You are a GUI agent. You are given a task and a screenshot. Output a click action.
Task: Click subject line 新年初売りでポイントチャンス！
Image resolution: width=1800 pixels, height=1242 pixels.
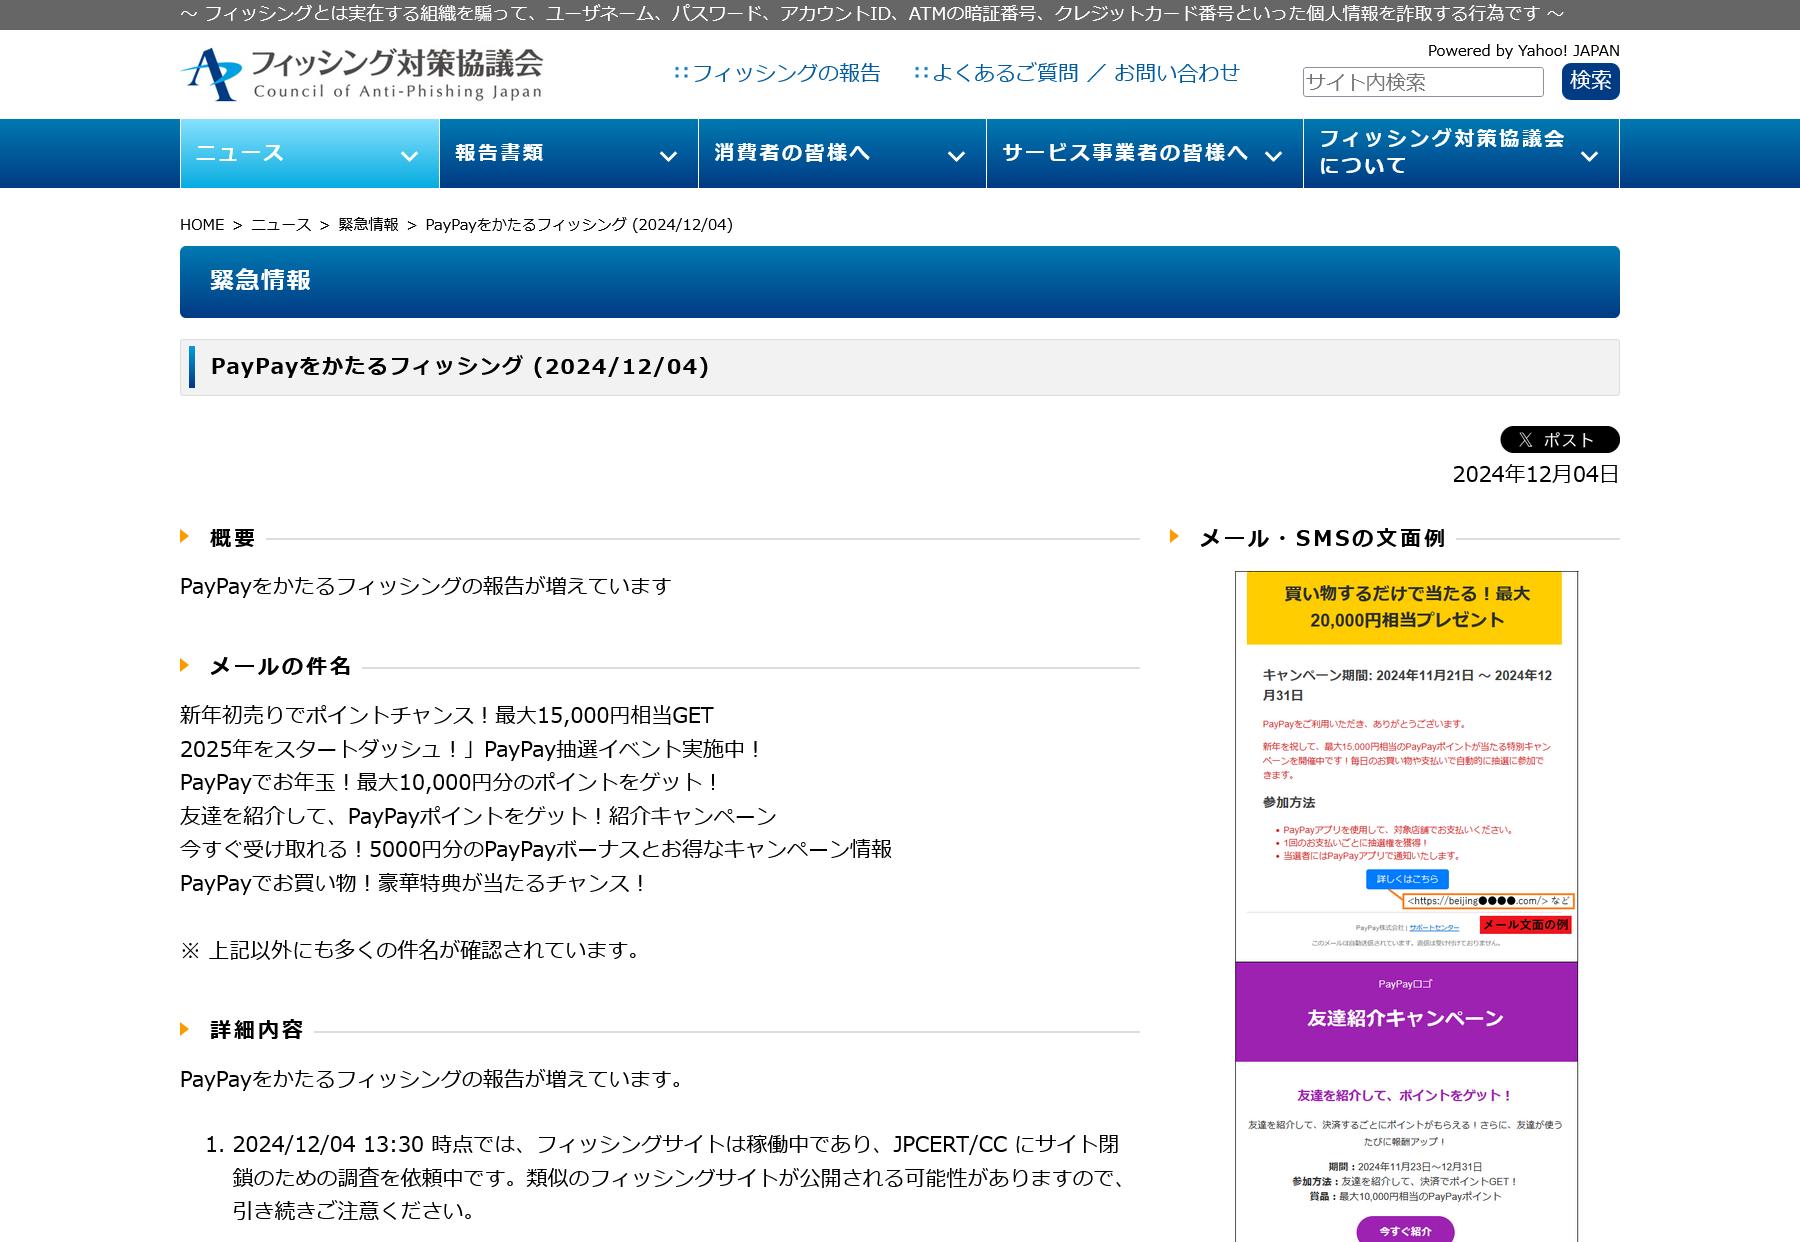[447, 715]
